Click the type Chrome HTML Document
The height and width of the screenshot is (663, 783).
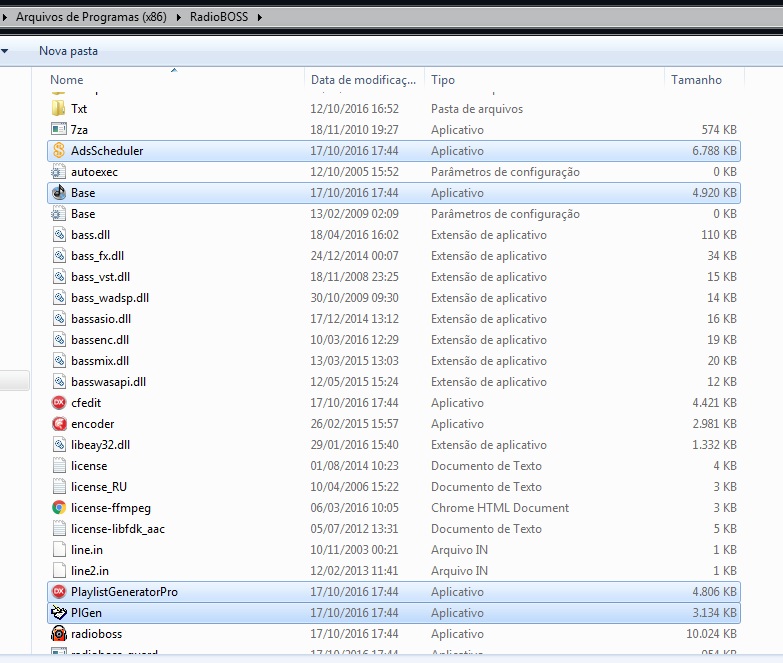[500, 508]
